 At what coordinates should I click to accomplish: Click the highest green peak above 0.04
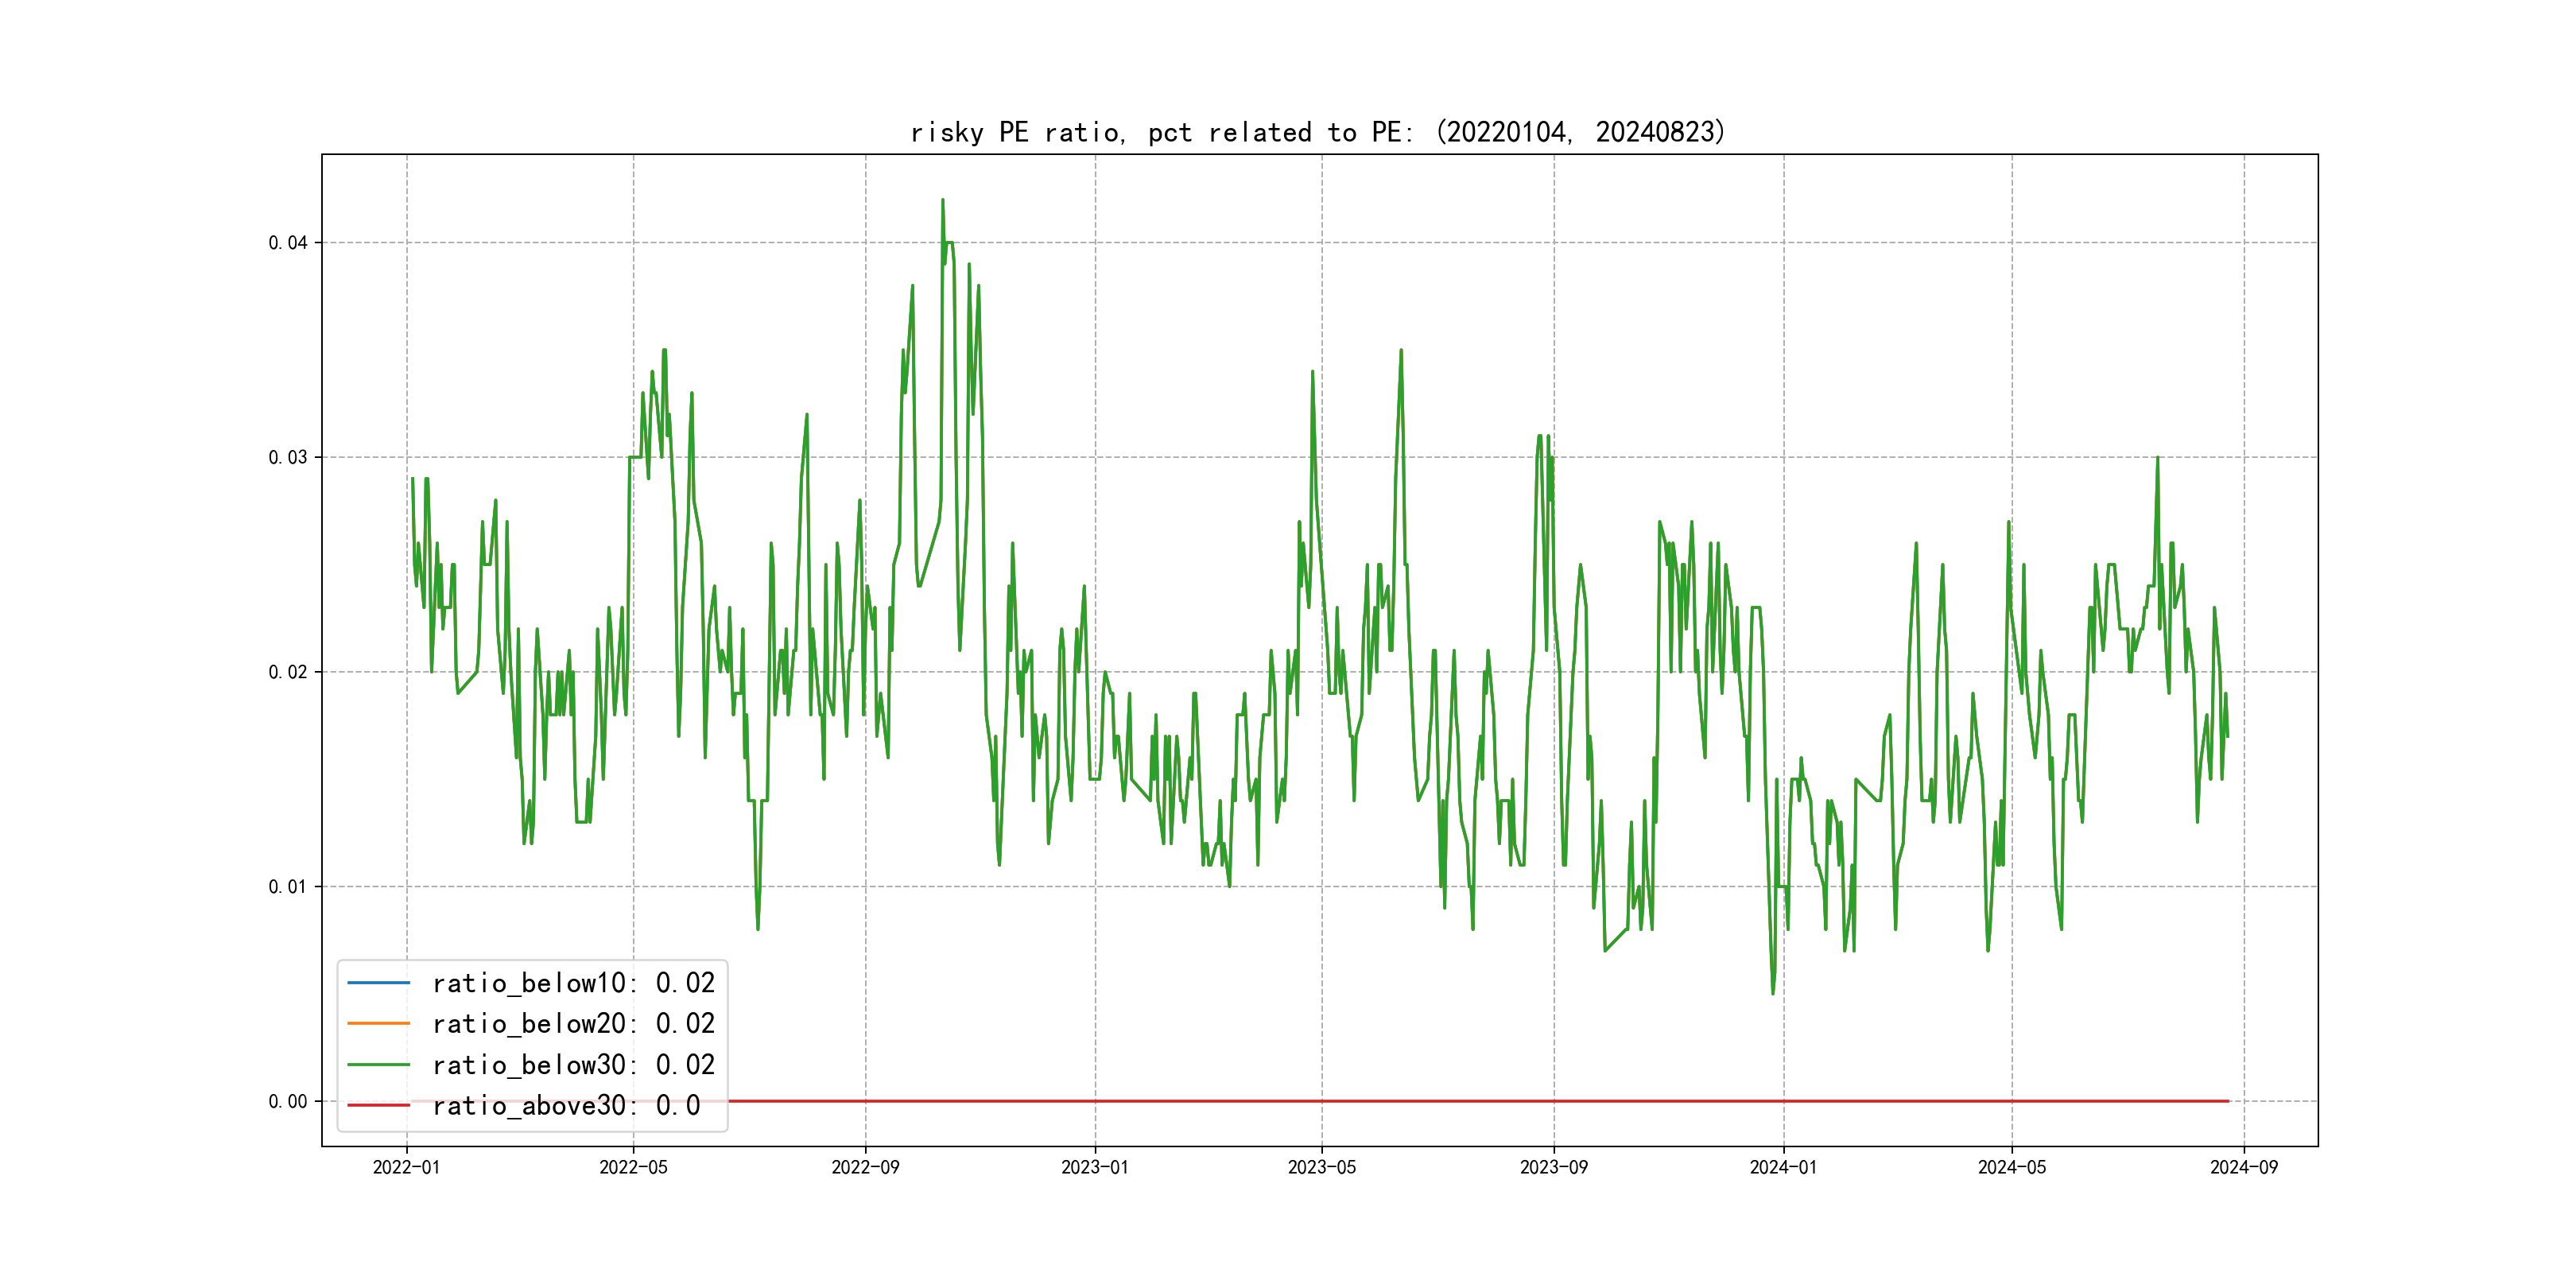[942, 201]
